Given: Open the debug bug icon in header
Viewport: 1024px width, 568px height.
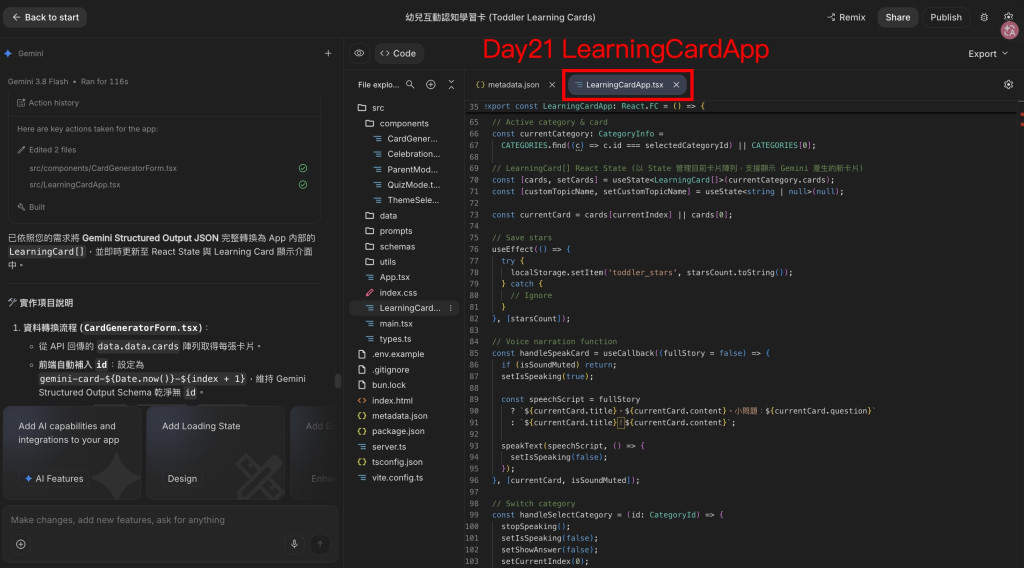Looking at the screenshot, I should (984, 18).
